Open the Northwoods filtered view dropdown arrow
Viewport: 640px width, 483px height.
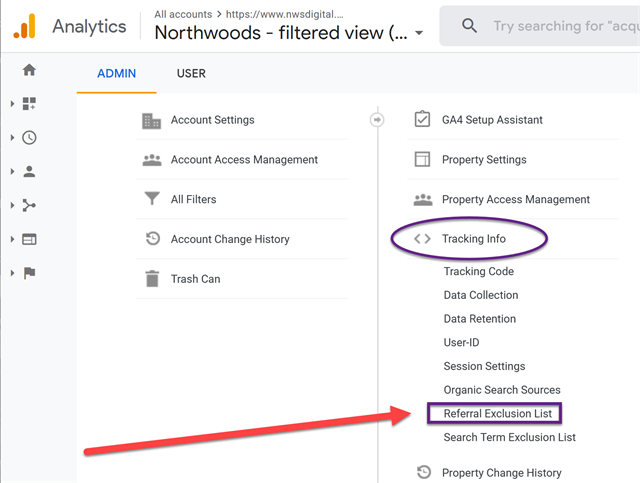419,33
